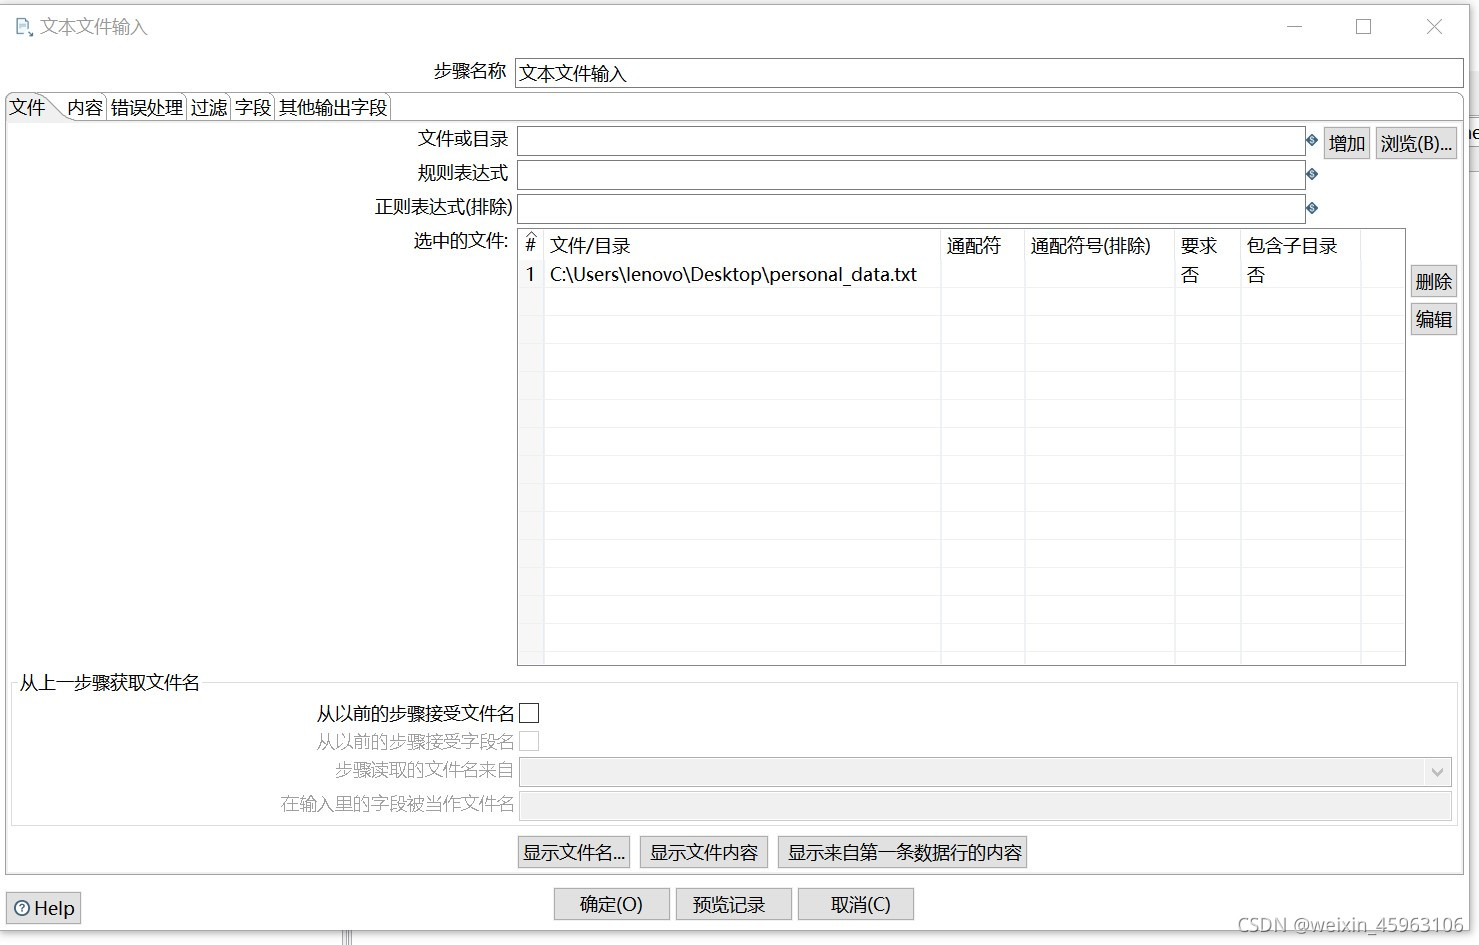Screen dimensions: 1479x945
Task: Select row number 1 in file table
Action: pos(531,274)
